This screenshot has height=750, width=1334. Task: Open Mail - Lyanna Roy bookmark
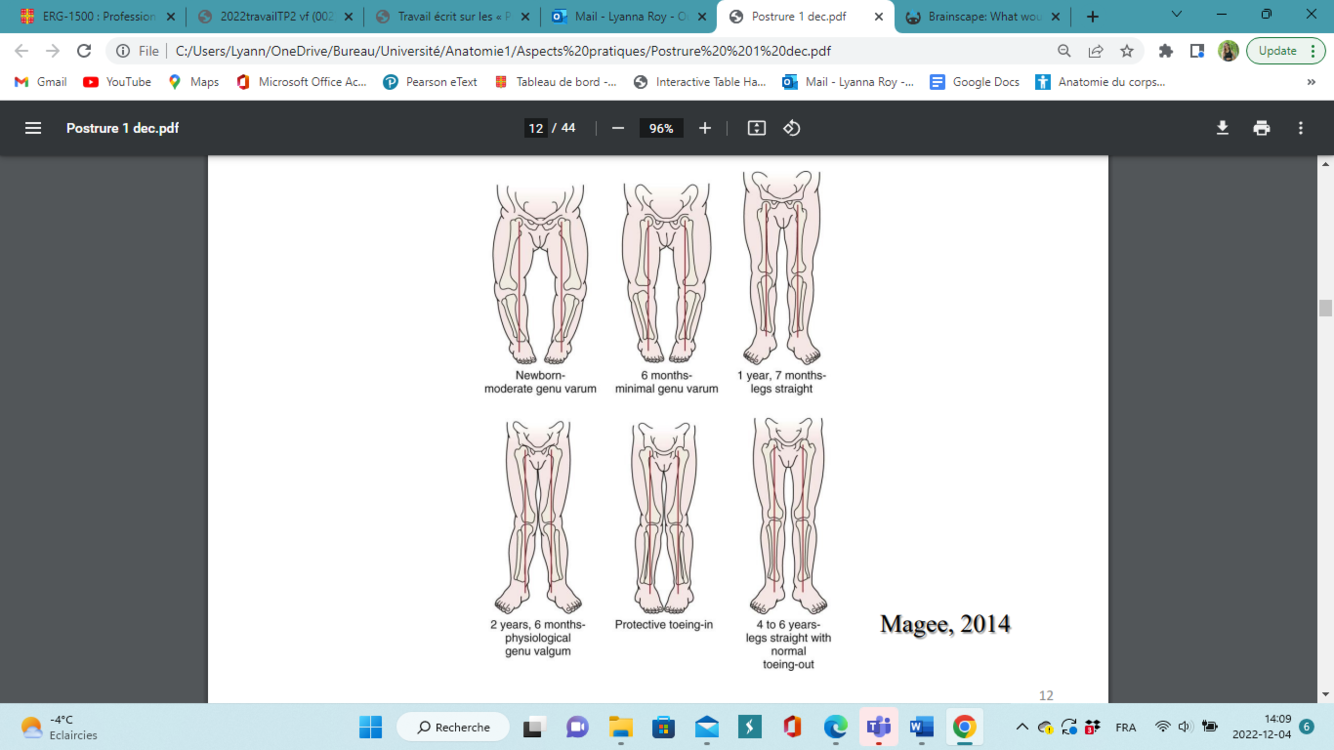848,82
